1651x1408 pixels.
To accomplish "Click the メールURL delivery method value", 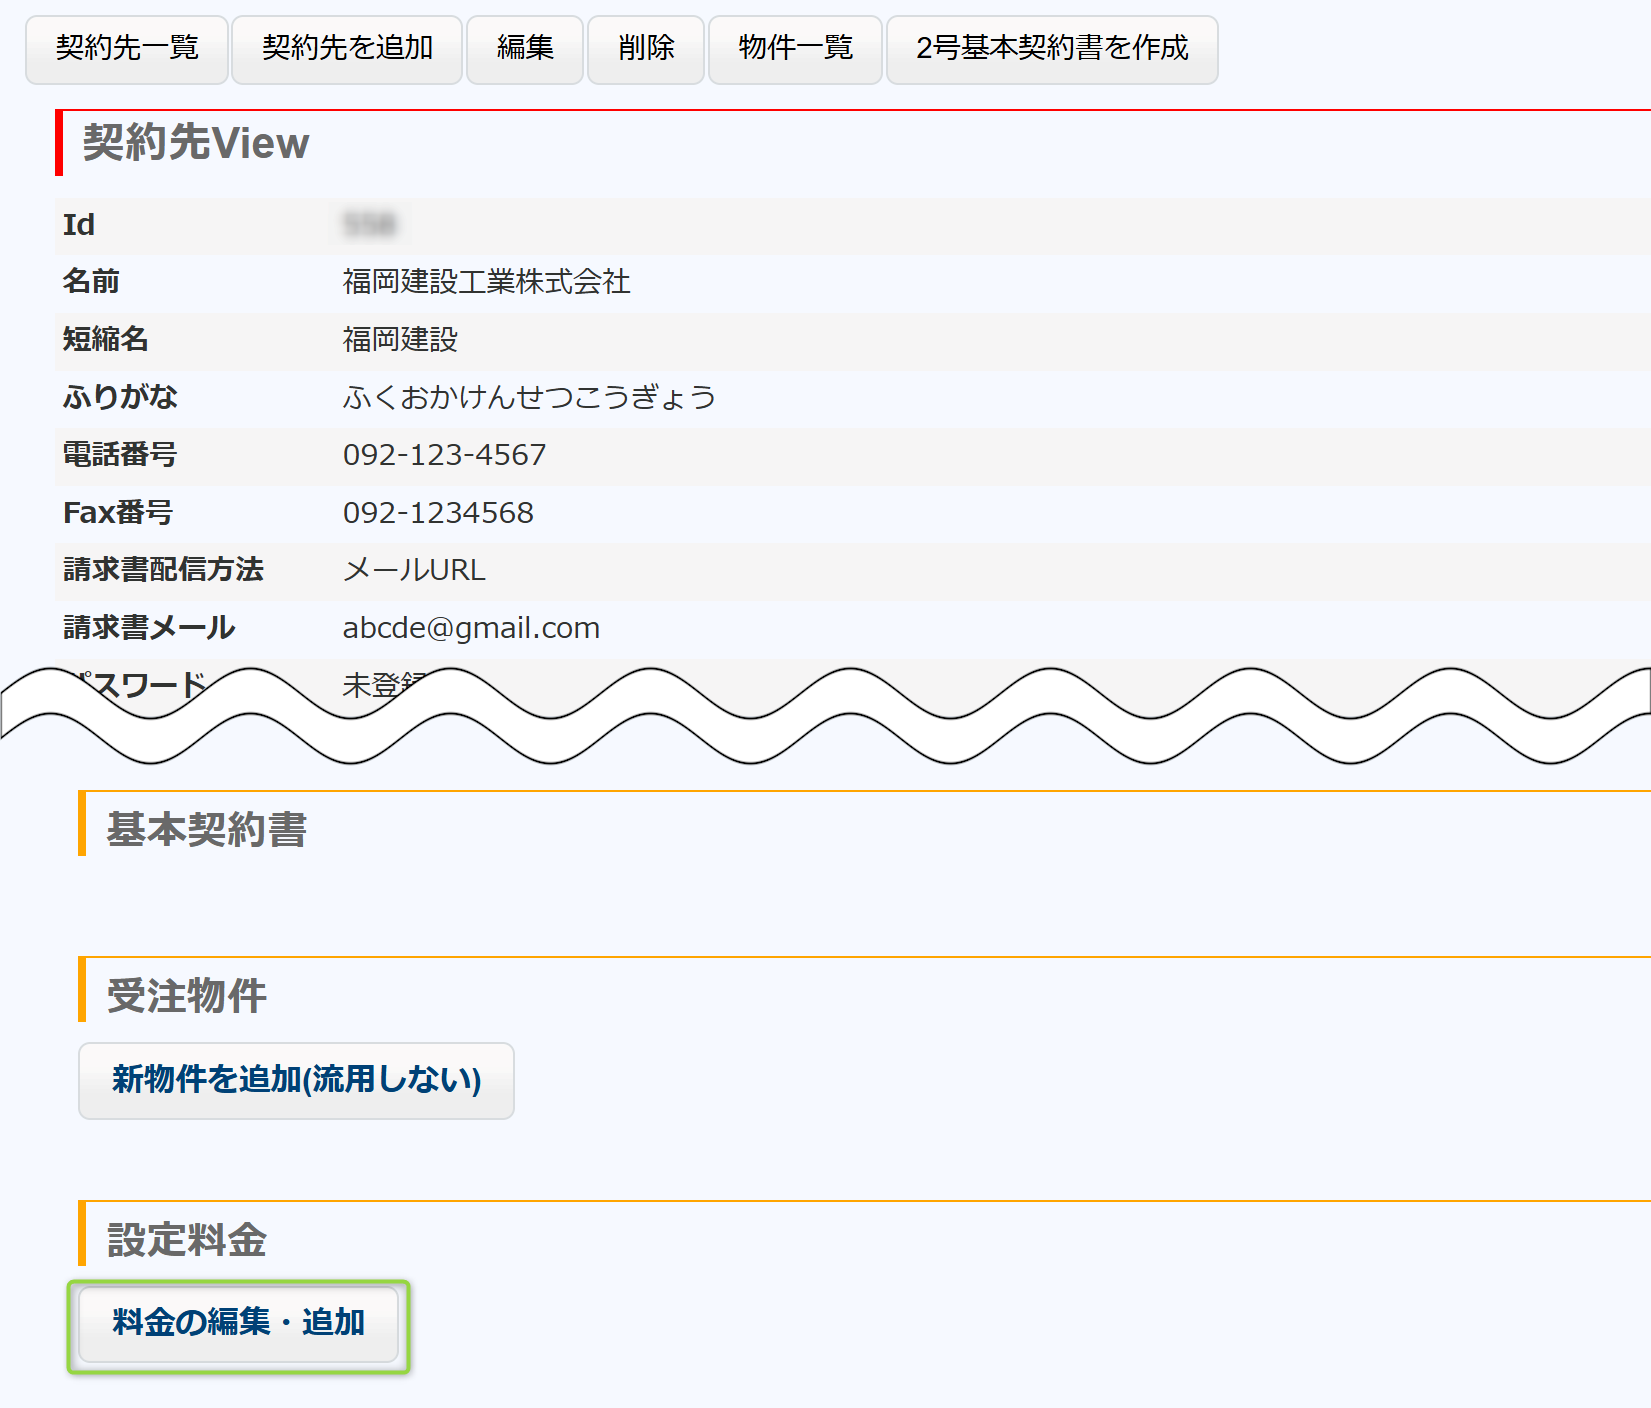I will point(414,570).
